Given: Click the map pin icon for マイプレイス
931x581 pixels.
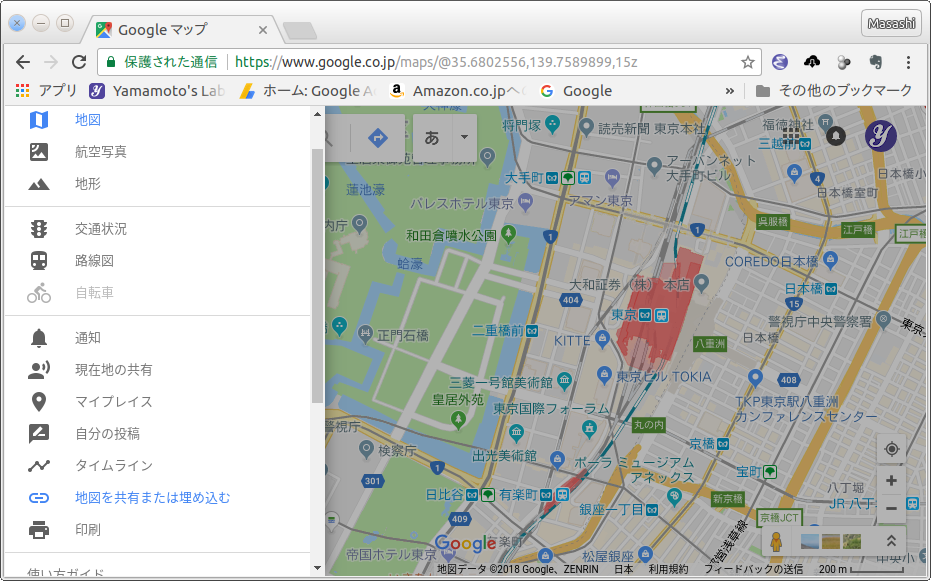Looking at the screenshot, I should point(39,402).
